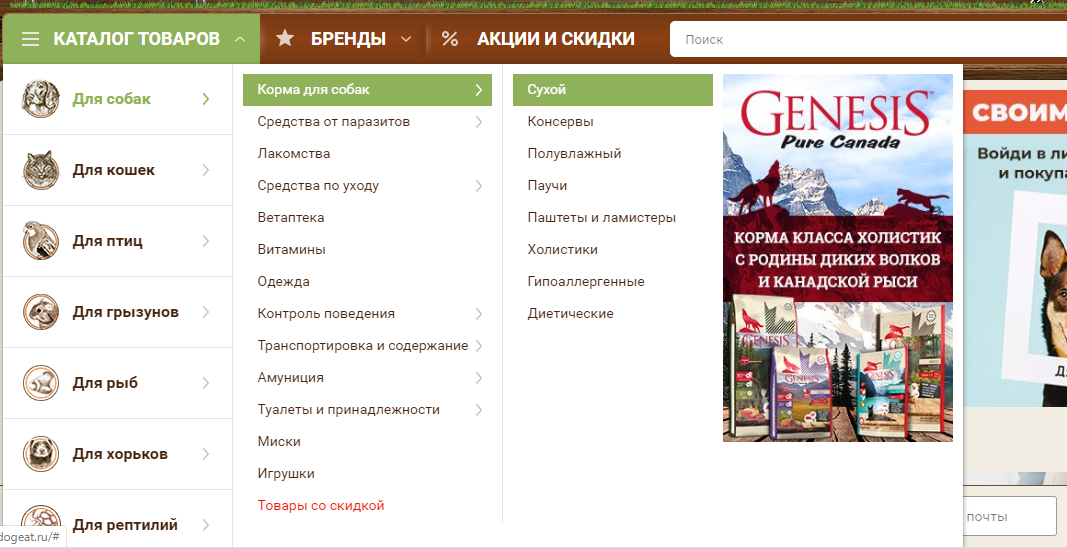Viewport: 1067px width, 548px height.
Task: Expand chevron of Туалеты и принадлежности
Action: (x=479, y=410)
